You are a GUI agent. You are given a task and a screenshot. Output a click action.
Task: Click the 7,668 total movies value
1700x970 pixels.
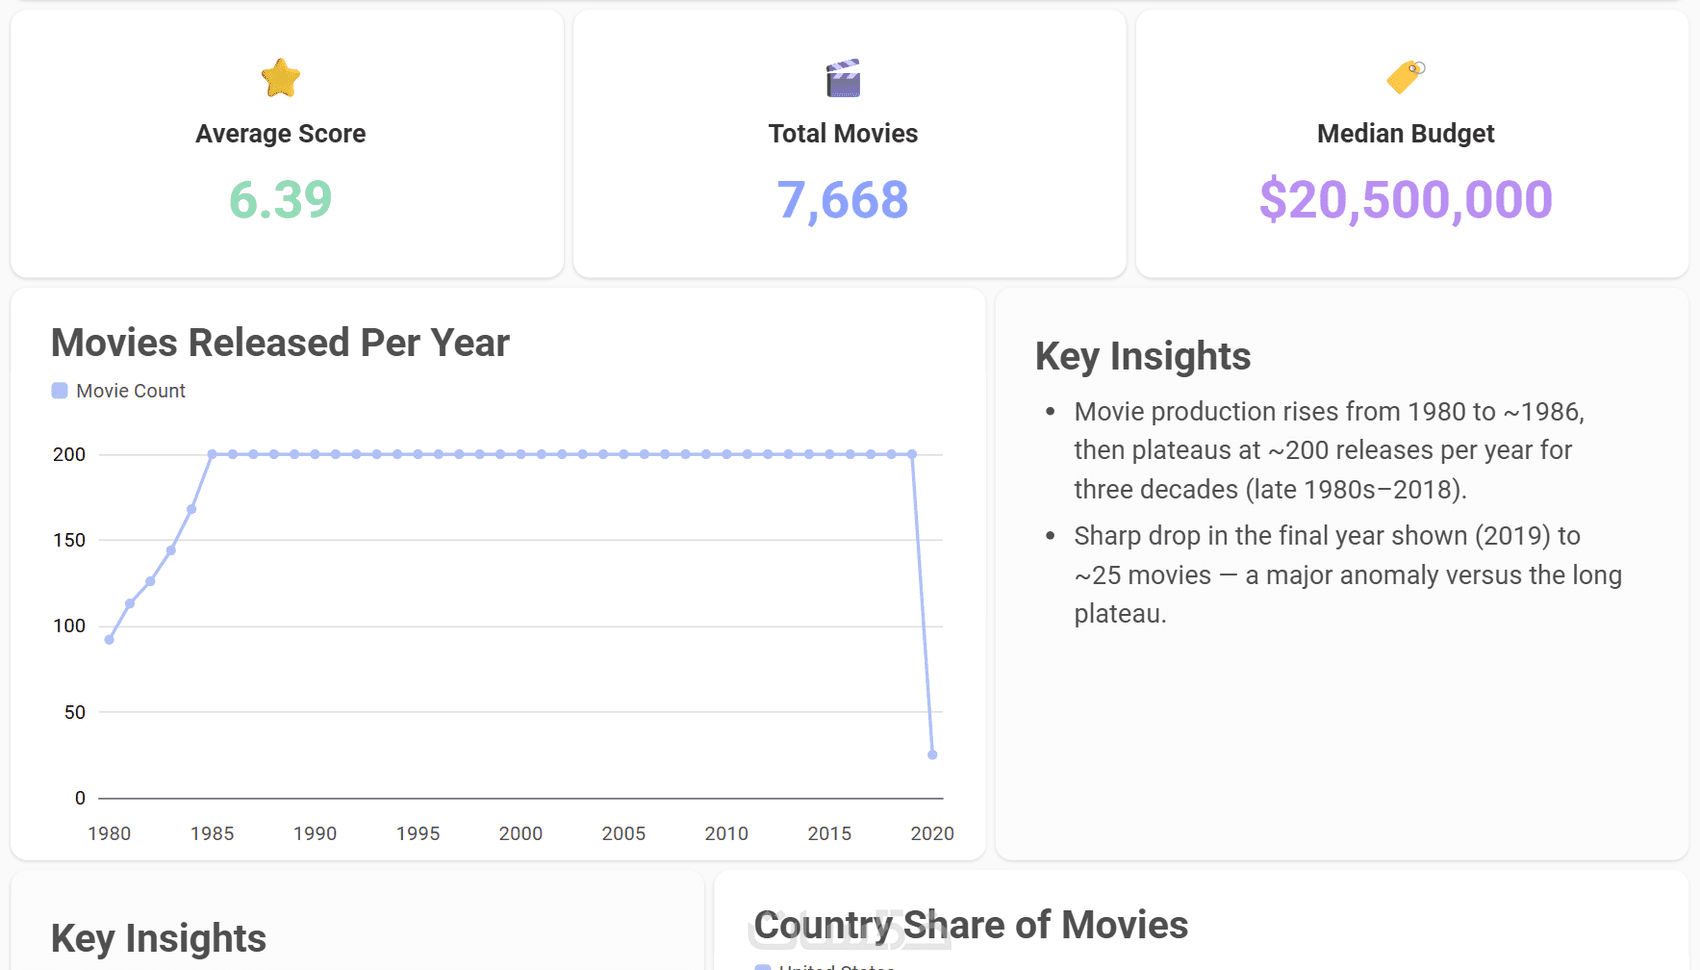click(843, 199)
